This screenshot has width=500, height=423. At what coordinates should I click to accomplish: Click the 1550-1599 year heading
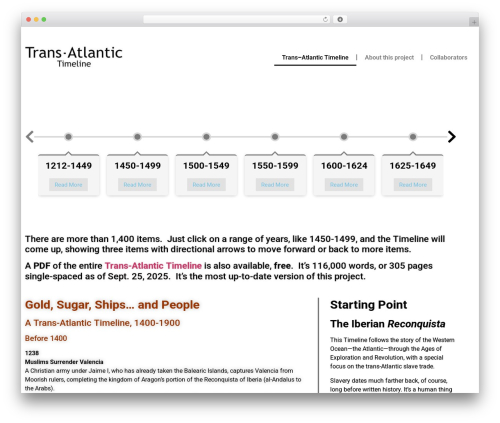[x=275, y=166]
